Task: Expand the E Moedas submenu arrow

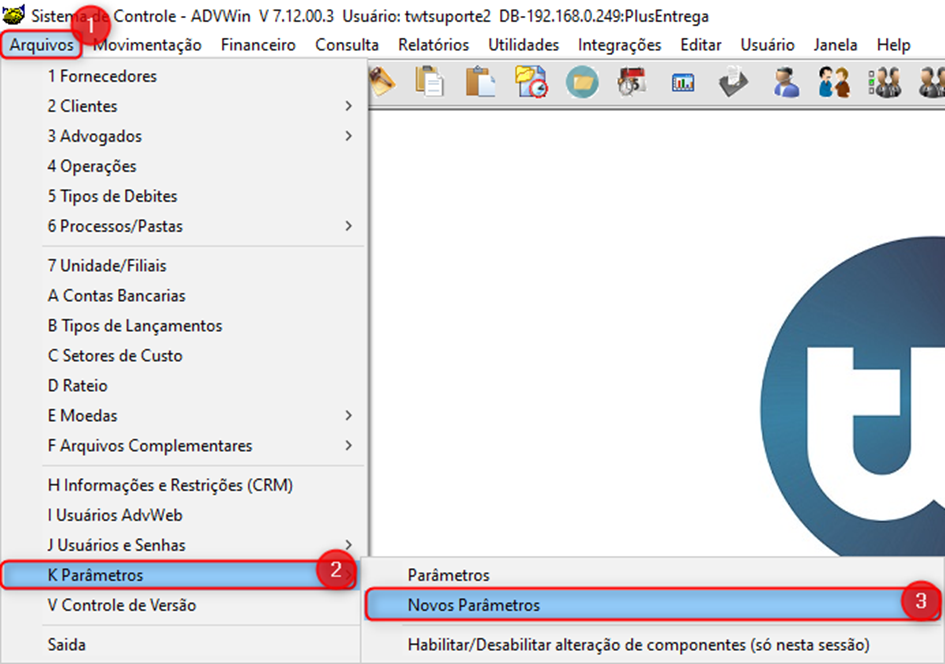Action: pyautogui.click(x=348, y=415)
